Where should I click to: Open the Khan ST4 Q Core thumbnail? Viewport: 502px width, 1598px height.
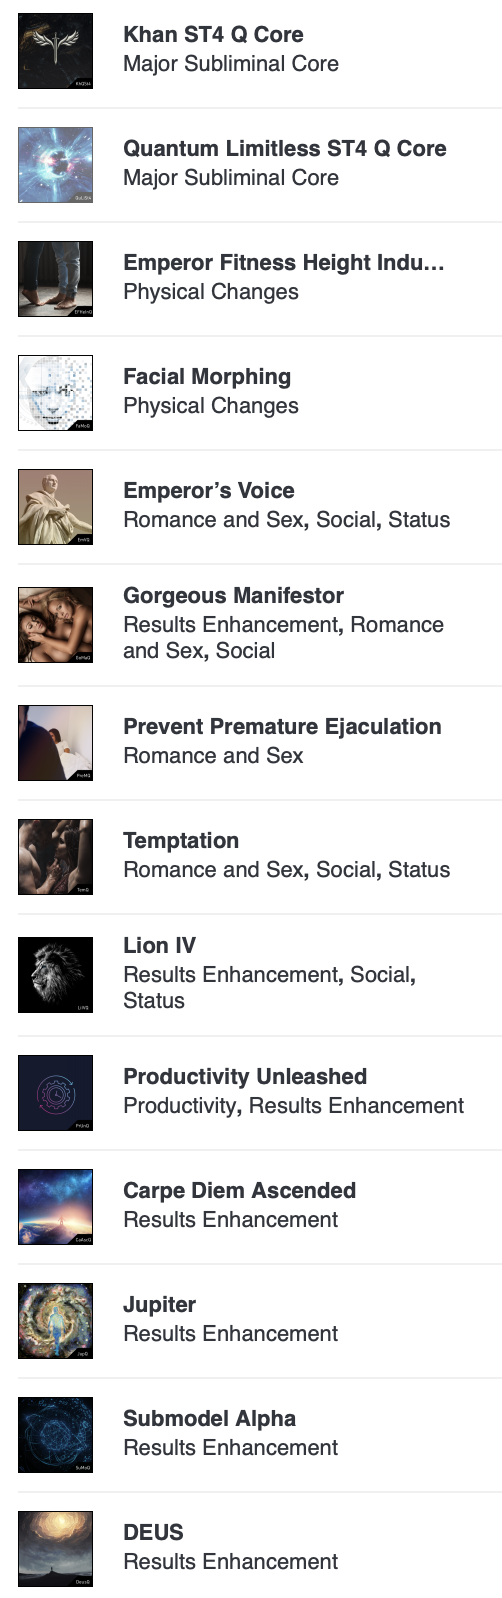pos(55,51)
